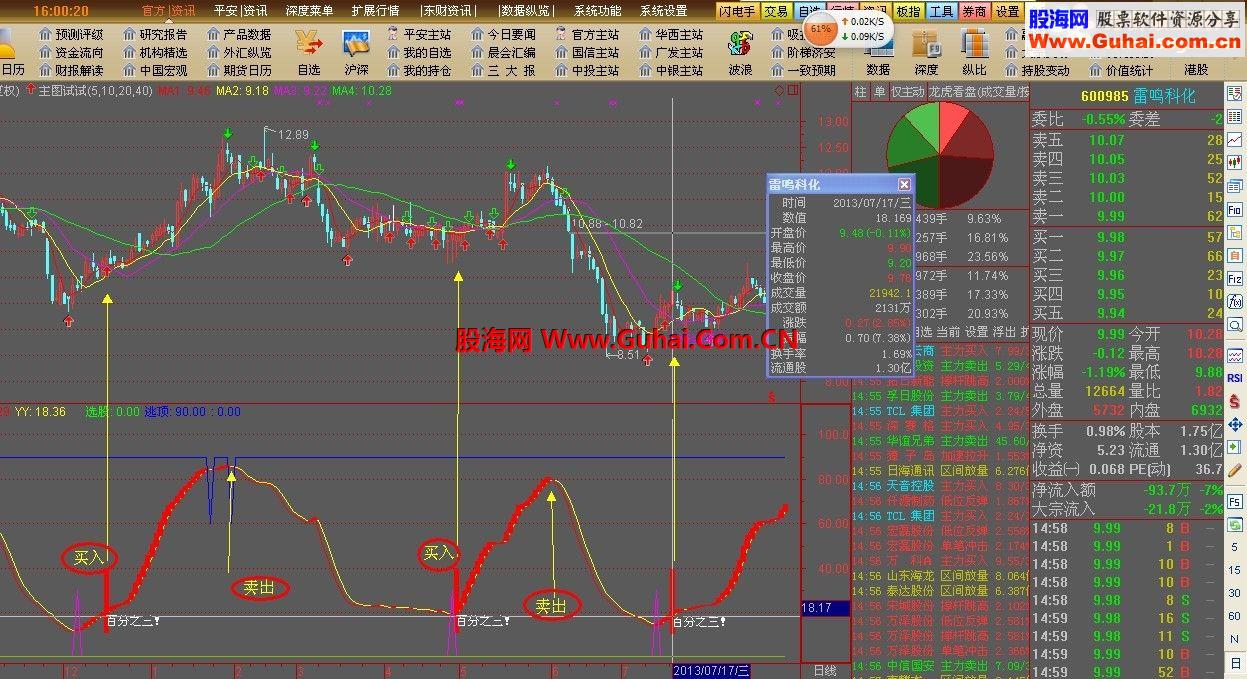Click the 工具 button
The width and height of the screenshot is (1247, 679).
click(x=941, y=11)
